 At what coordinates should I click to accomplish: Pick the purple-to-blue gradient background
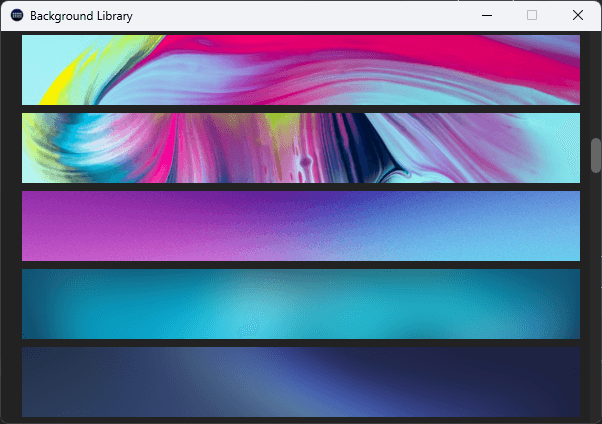(300, 226)
